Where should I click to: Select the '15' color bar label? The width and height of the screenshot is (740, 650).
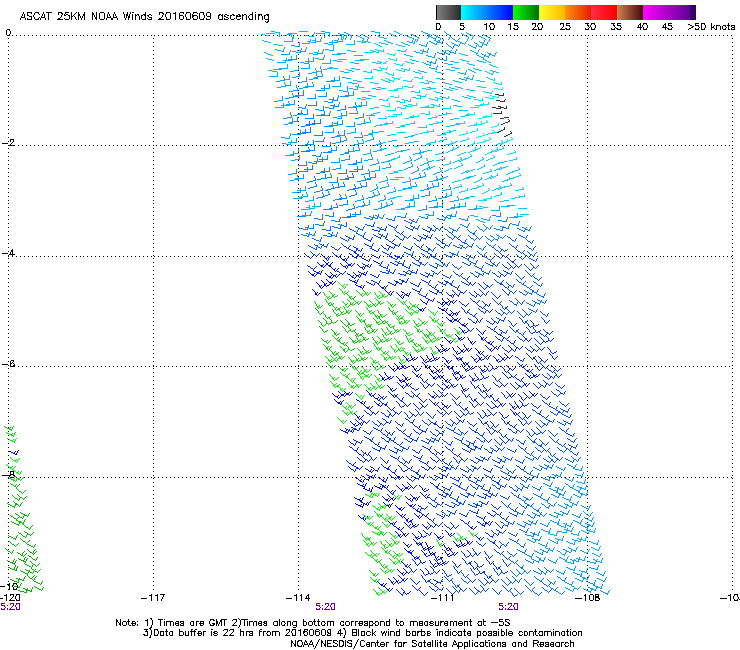click(x=513, y=27)
